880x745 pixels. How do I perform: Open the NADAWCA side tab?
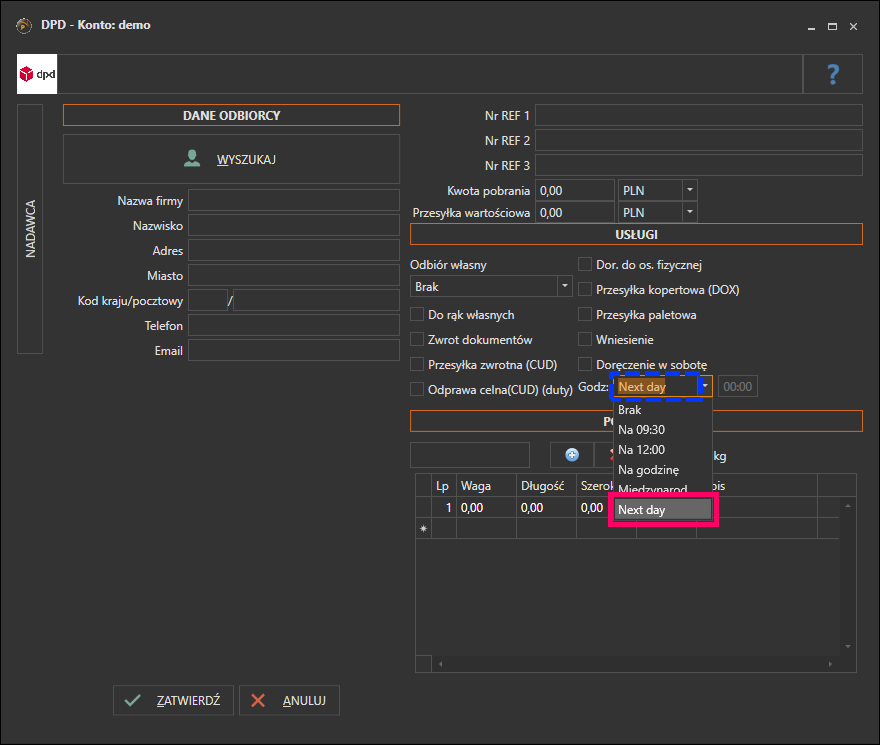[30, 228]
